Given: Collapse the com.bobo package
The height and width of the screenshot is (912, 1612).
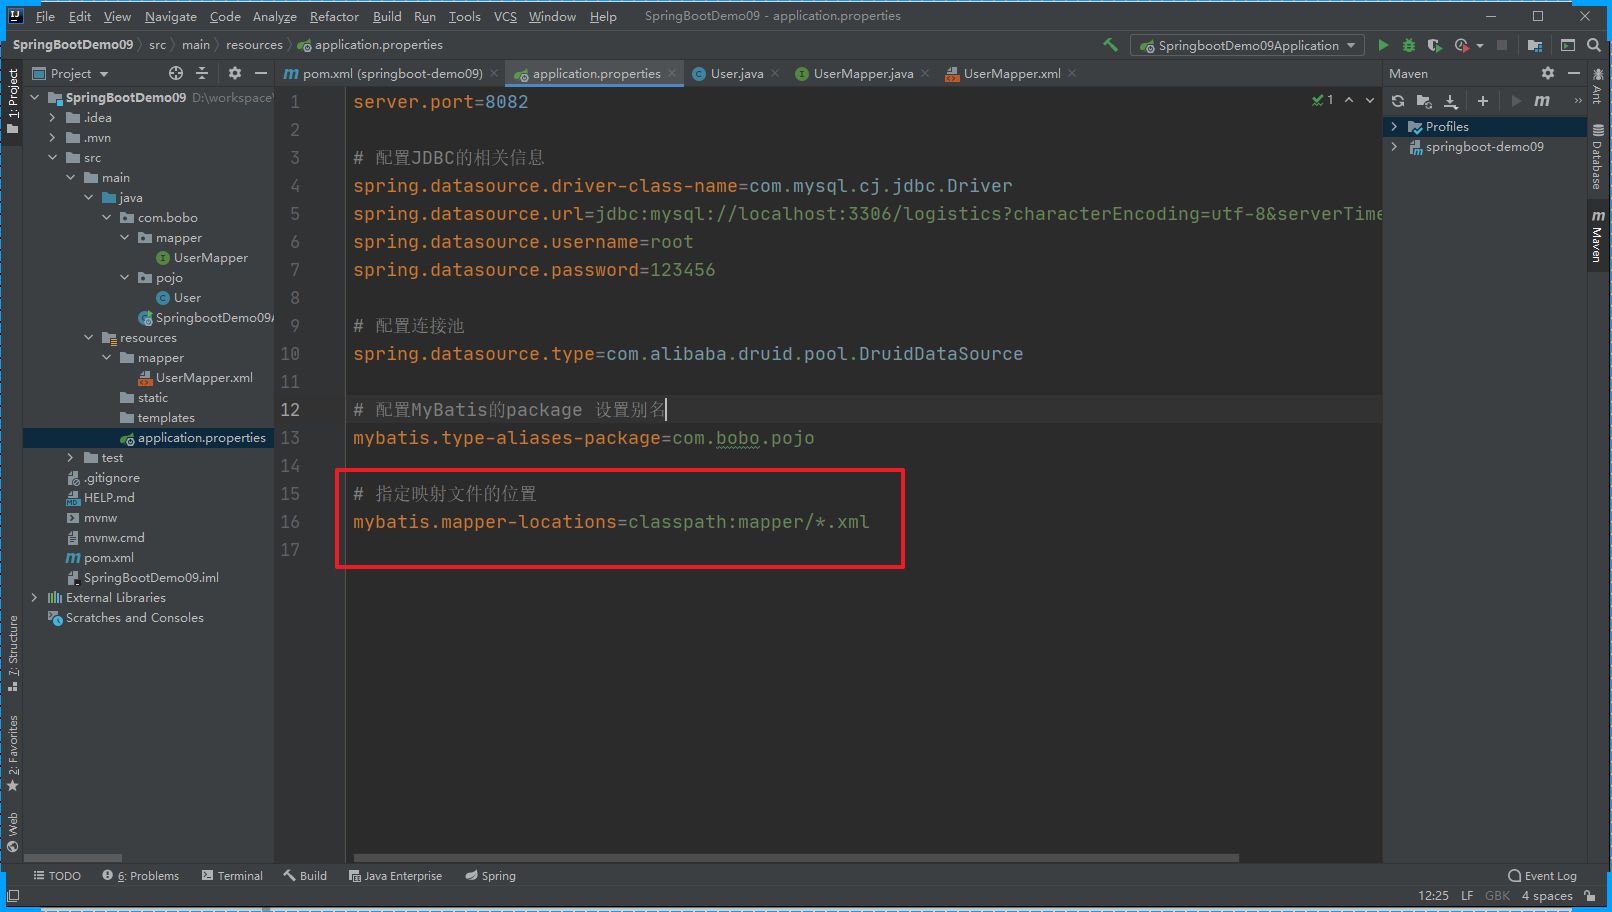Looking at the screenshot, I should click(107, 217).
